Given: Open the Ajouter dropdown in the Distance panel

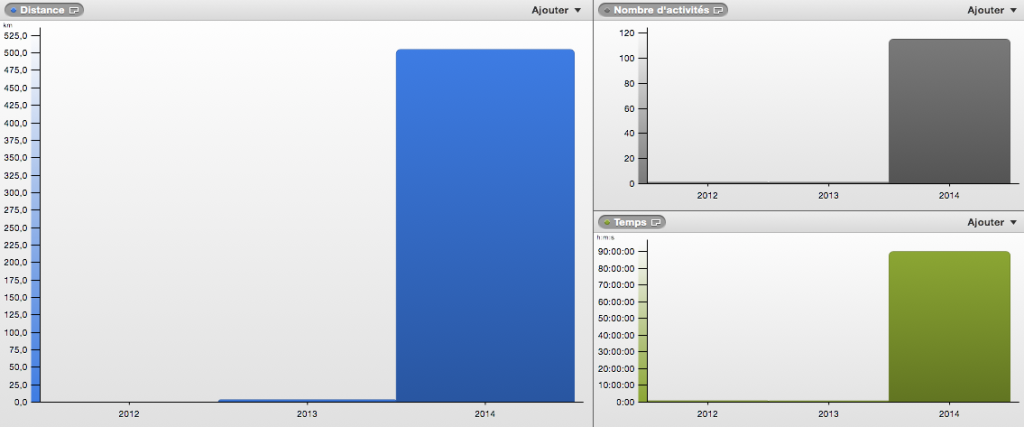Looking at the screenshot, I should click(x=556, y=10).
